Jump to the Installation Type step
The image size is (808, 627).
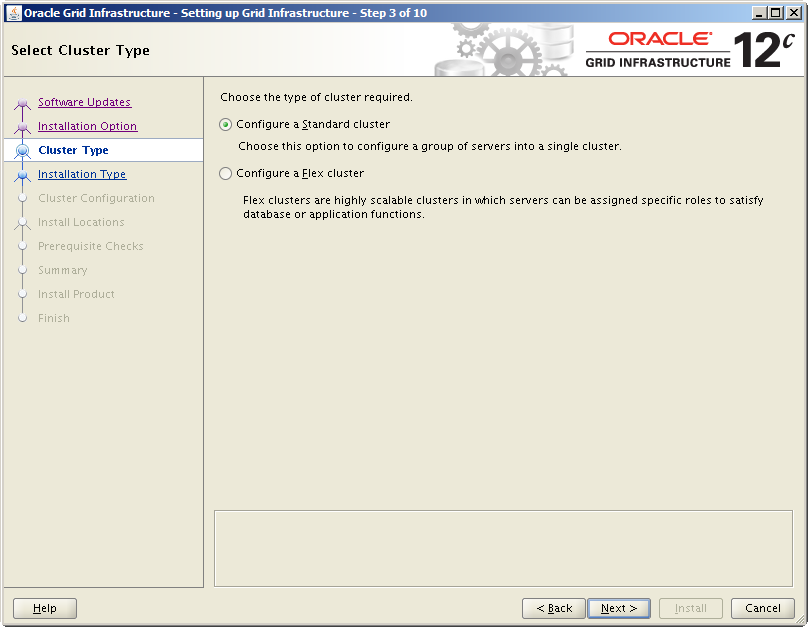click(x=82, y=174)
